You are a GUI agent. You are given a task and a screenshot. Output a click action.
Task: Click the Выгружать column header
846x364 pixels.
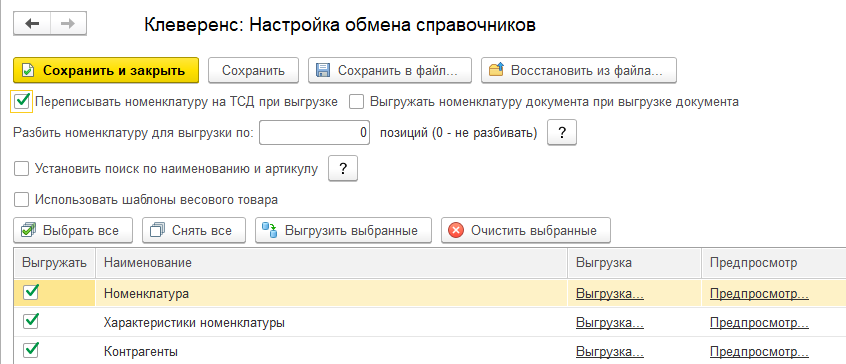(x=54, y=263)
